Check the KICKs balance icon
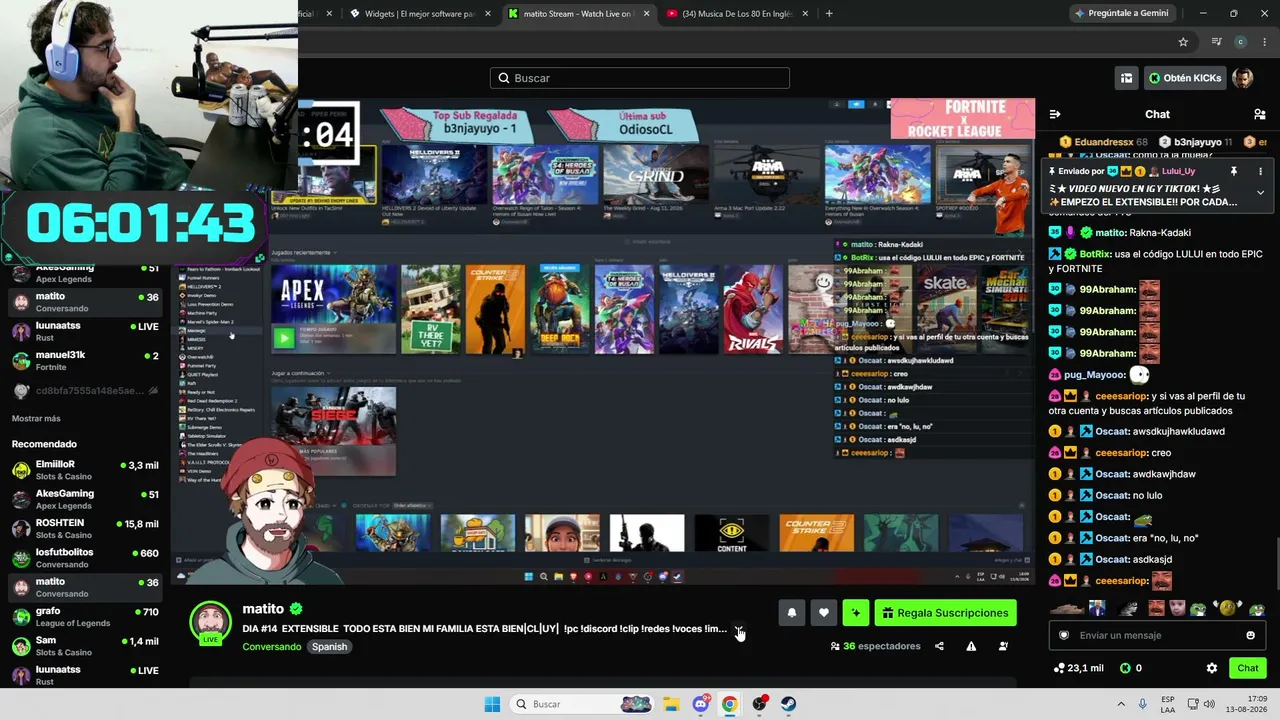The image size is (1280, 720). pos(1125,668)
